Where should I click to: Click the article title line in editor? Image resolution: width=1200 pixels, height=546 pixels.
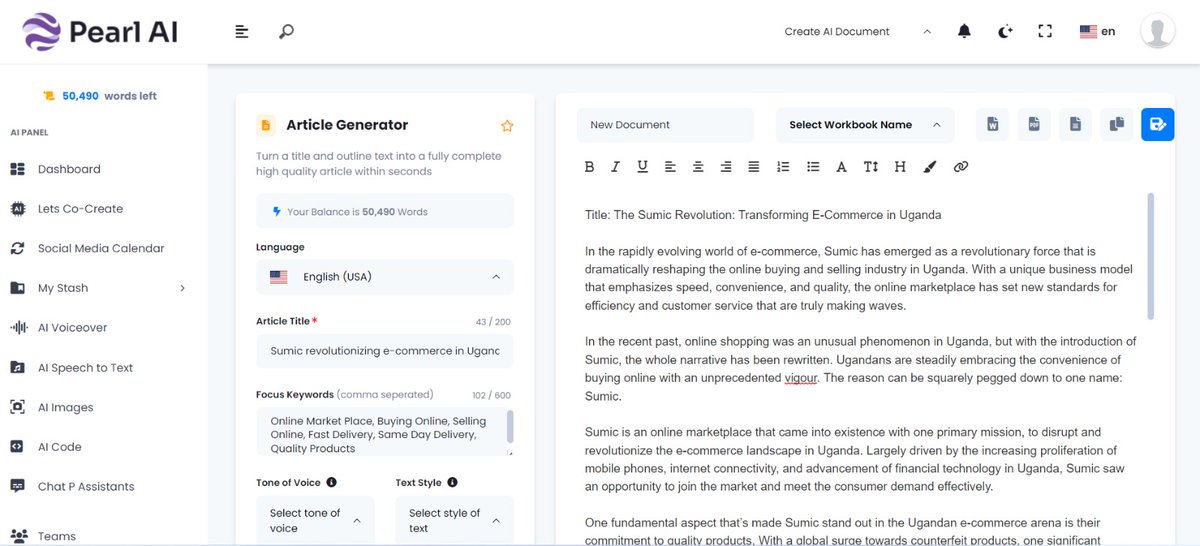pos(763,215)
